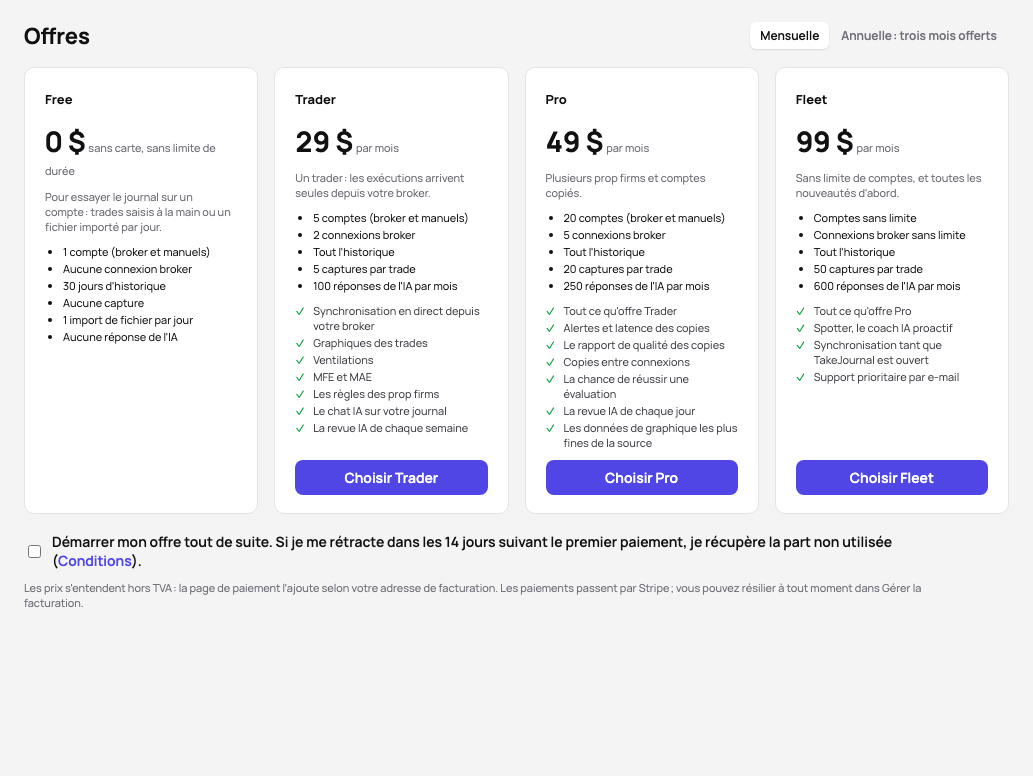Click '20 captures par trade' item
The height and width of the screenshot is (776, 1033).
click(x=617, y=269)
